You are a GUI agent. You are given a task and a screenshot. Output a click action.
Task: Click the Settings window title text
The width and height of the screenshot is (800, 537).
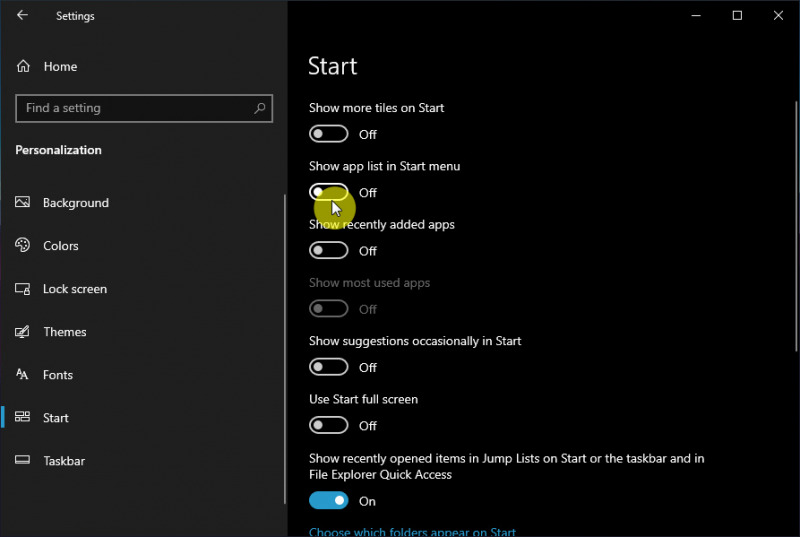tap(75, 16)
